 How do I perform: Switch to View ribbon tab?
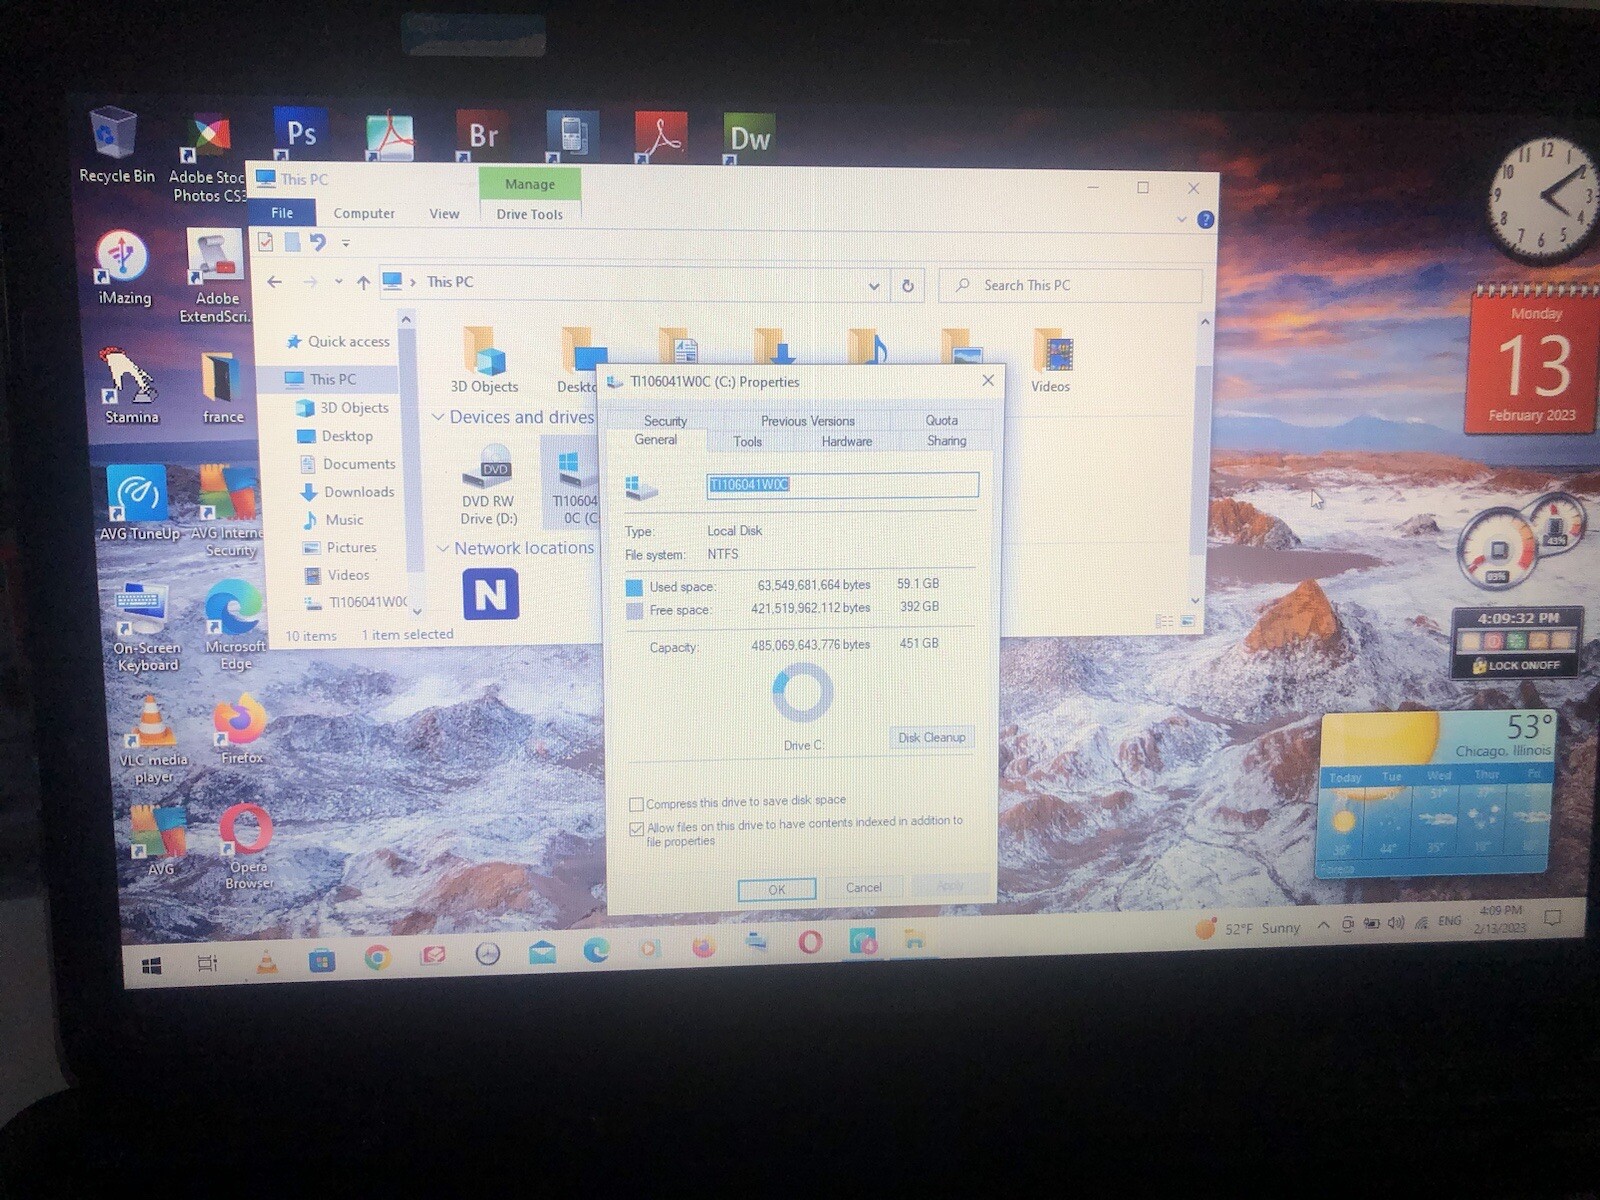pyautogui.click(x=444, y=213)
